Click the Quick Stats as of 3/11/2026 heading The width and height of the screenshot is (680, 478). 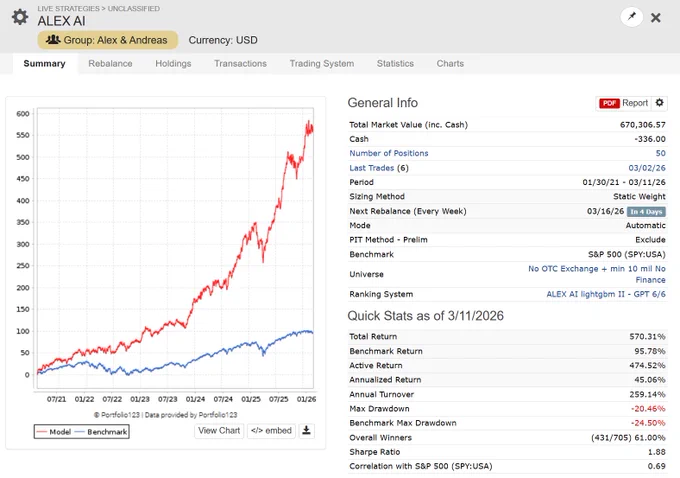[425, 315]
